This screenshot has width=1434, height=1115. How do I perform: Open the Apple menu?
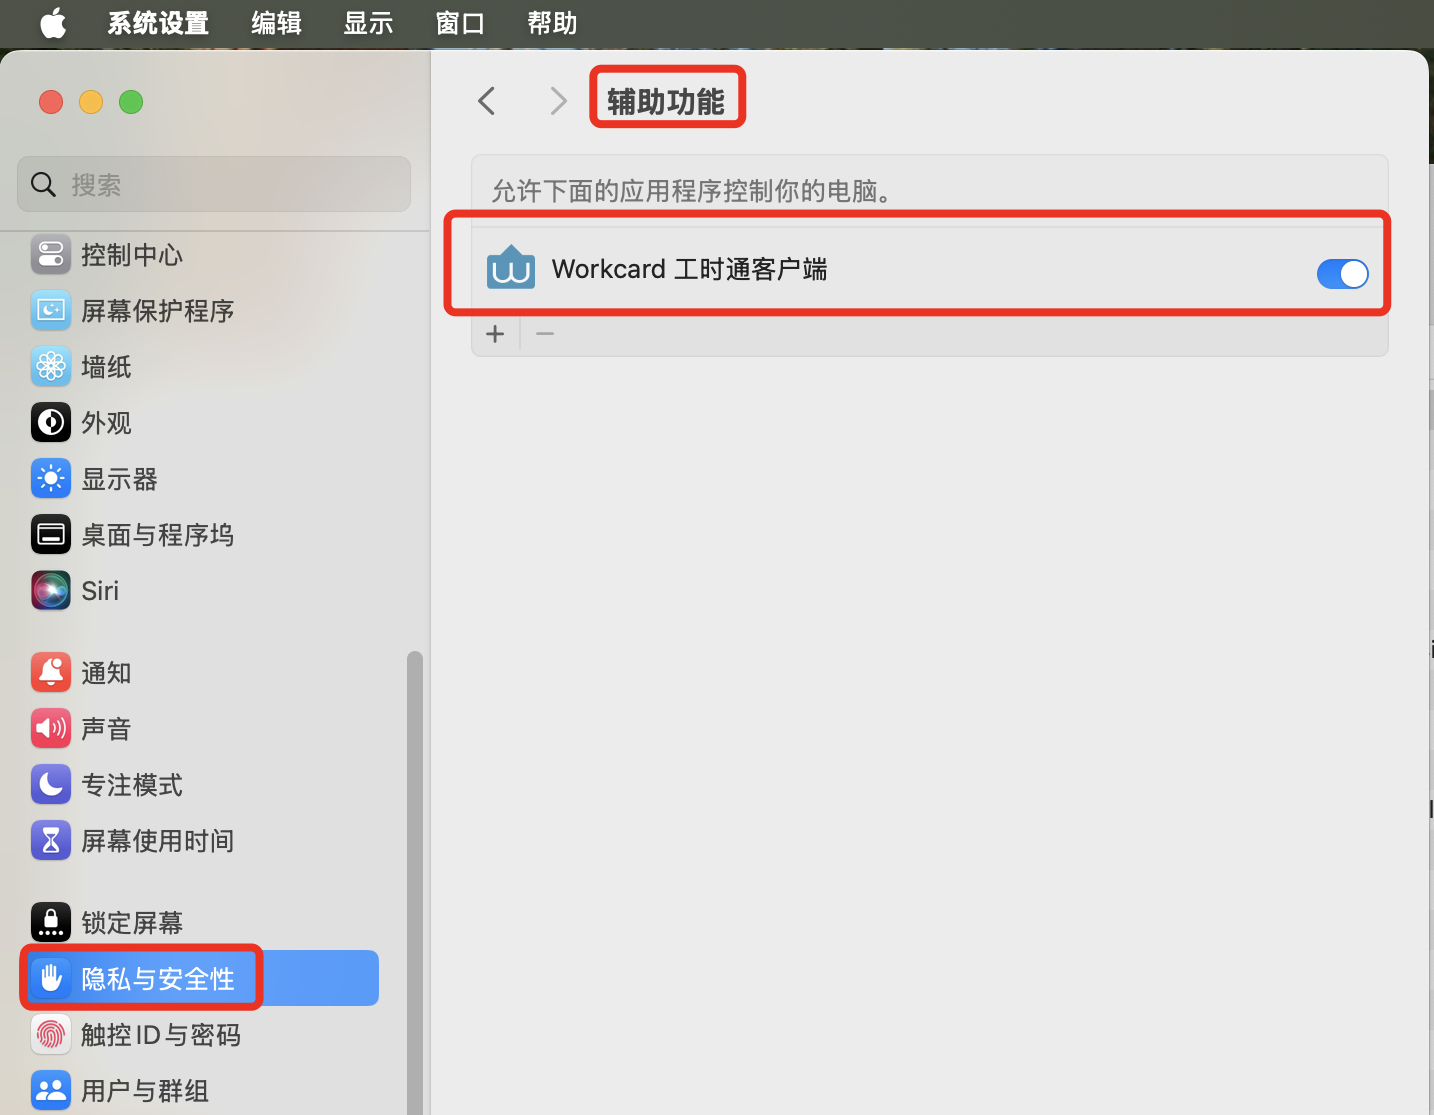[53, 23]
